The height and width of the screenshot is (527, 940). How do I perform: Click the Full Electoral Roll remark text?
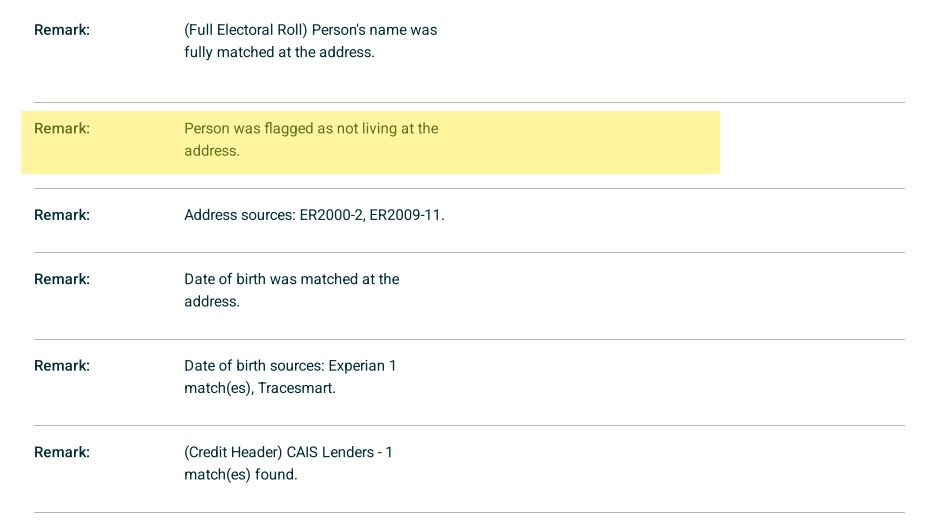(310, 41)
